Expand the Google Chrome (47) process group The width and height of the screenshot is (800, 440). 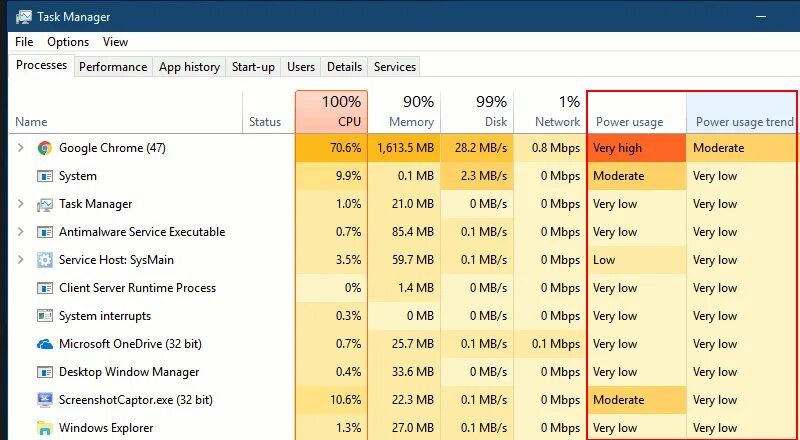[x=20, y=148]
